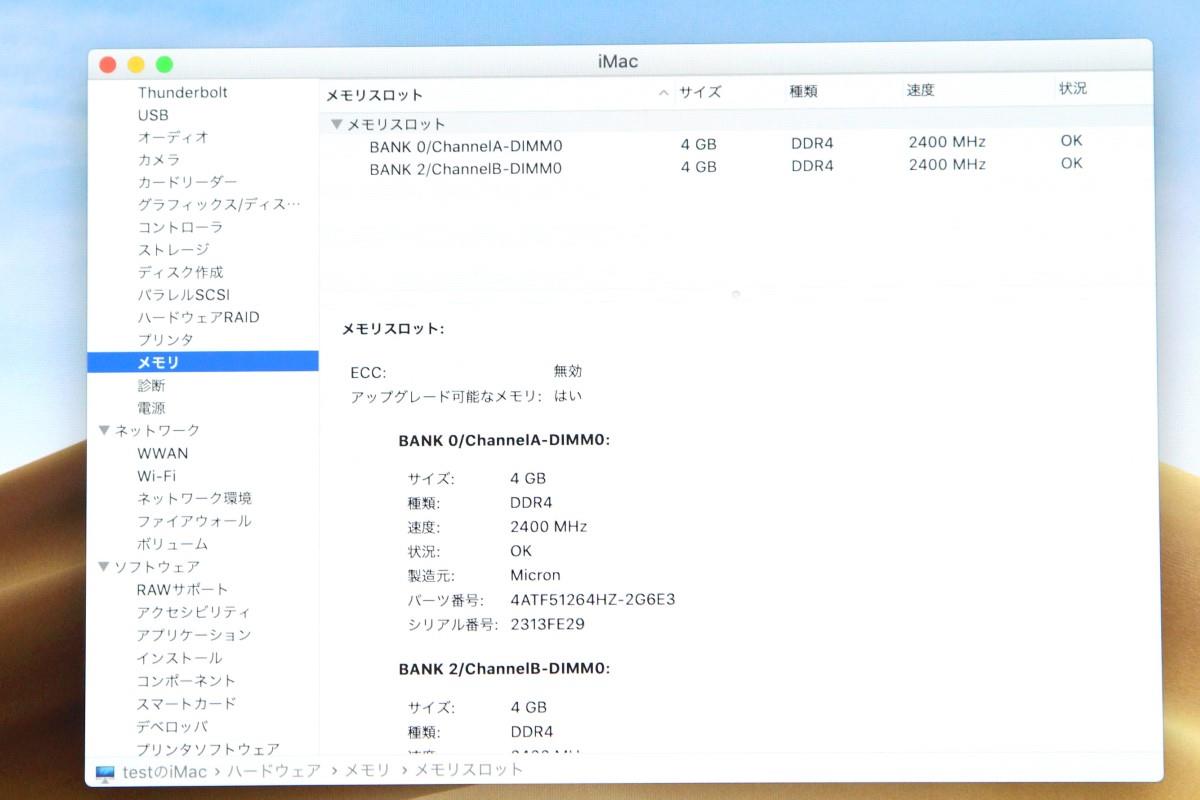Screen dimensions: 1200x800
Task: Select the BANK 2/ChannelB-DIMM0 row
Action: [466, 168]
